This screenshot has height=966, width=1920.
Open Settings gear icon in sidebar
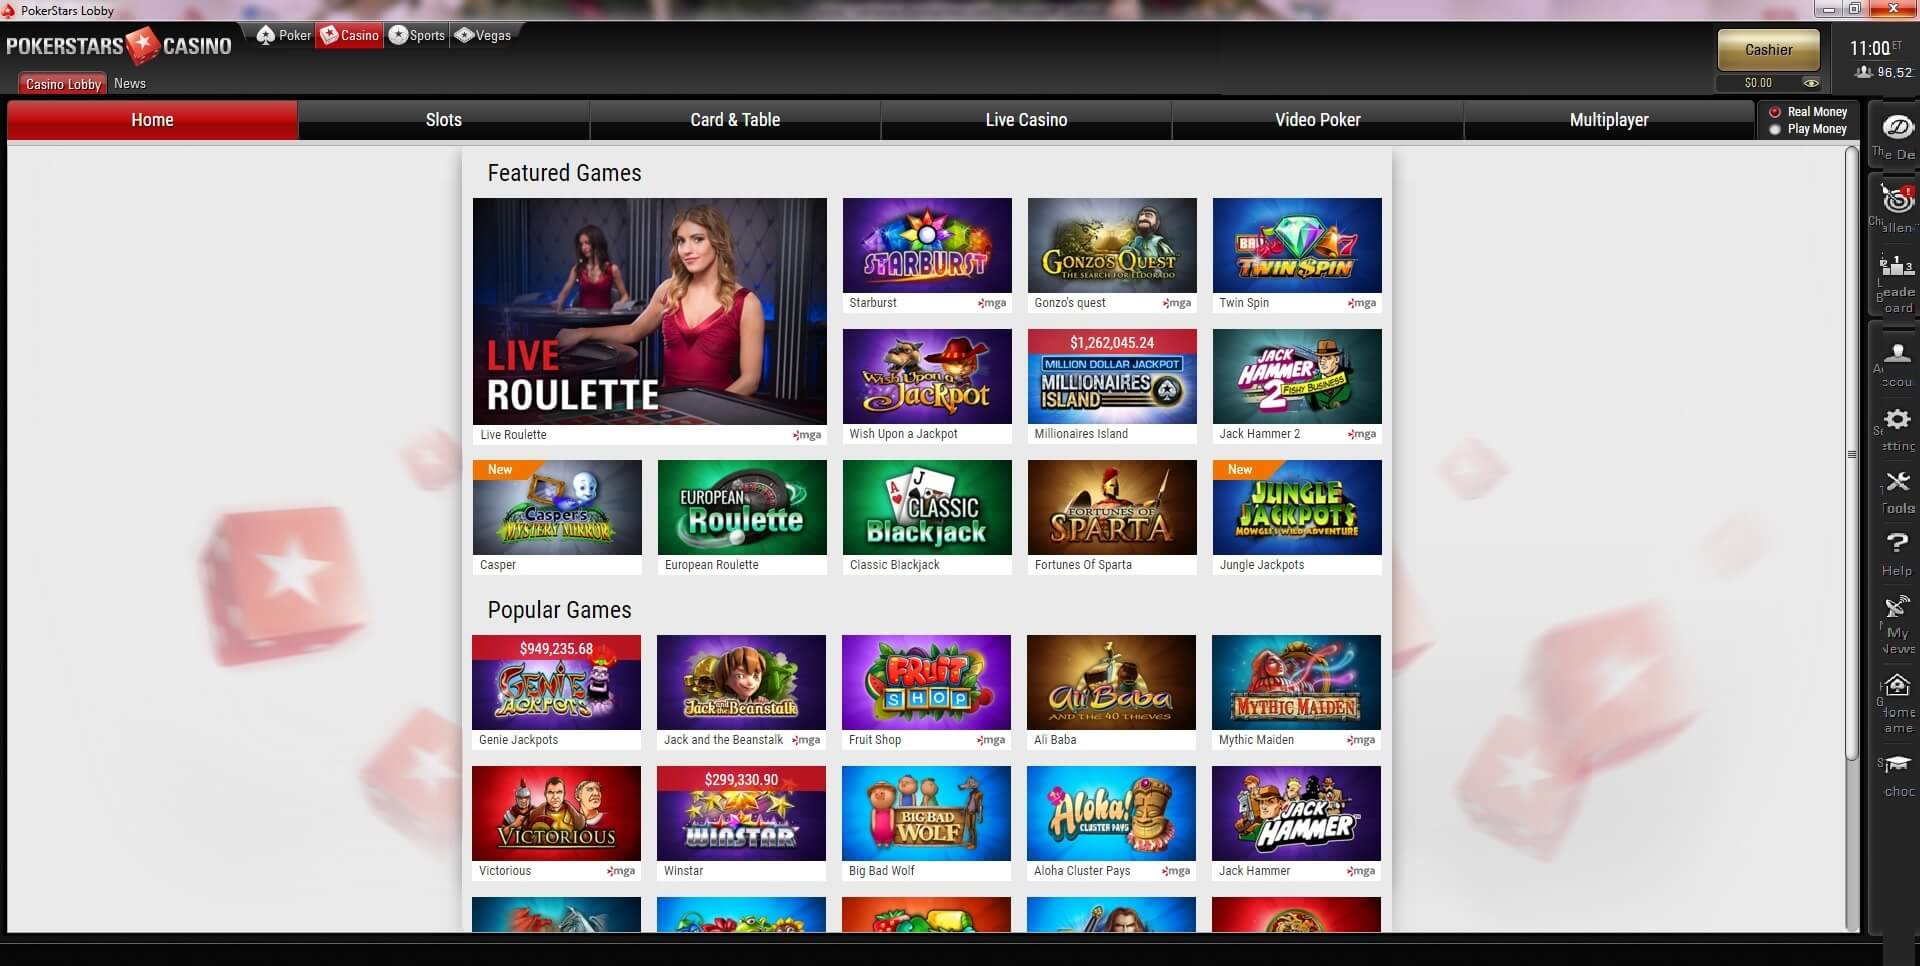point(1897,419)
